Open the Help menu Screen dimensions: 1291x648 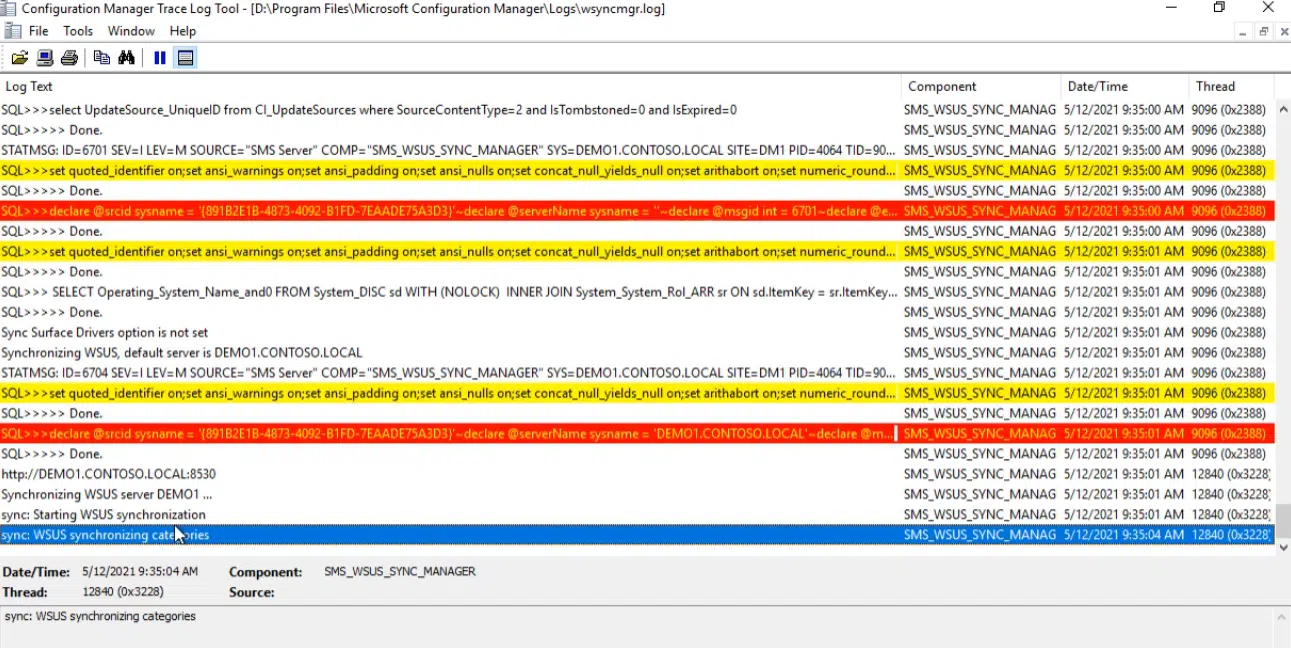click(x=182, y=31)
